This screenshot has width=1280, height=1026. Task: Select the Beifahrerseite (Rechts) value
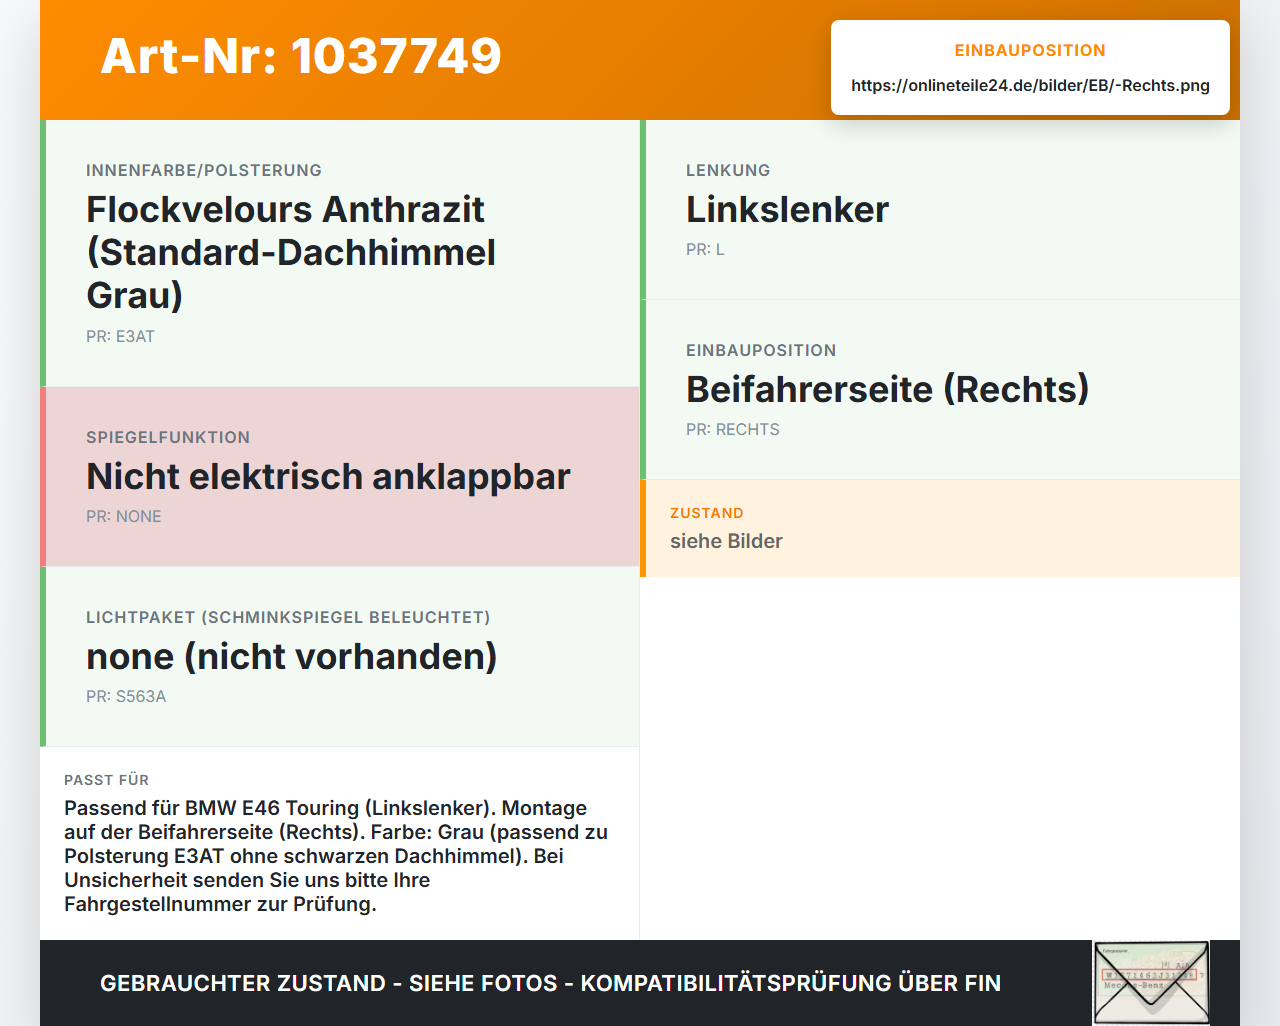[x=887, y=389]
